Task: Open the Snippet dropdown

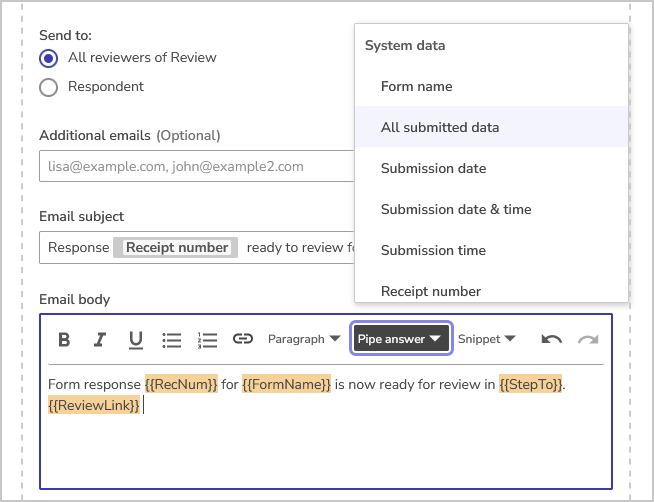Action: pyautogui.click(x=487, y=339)
